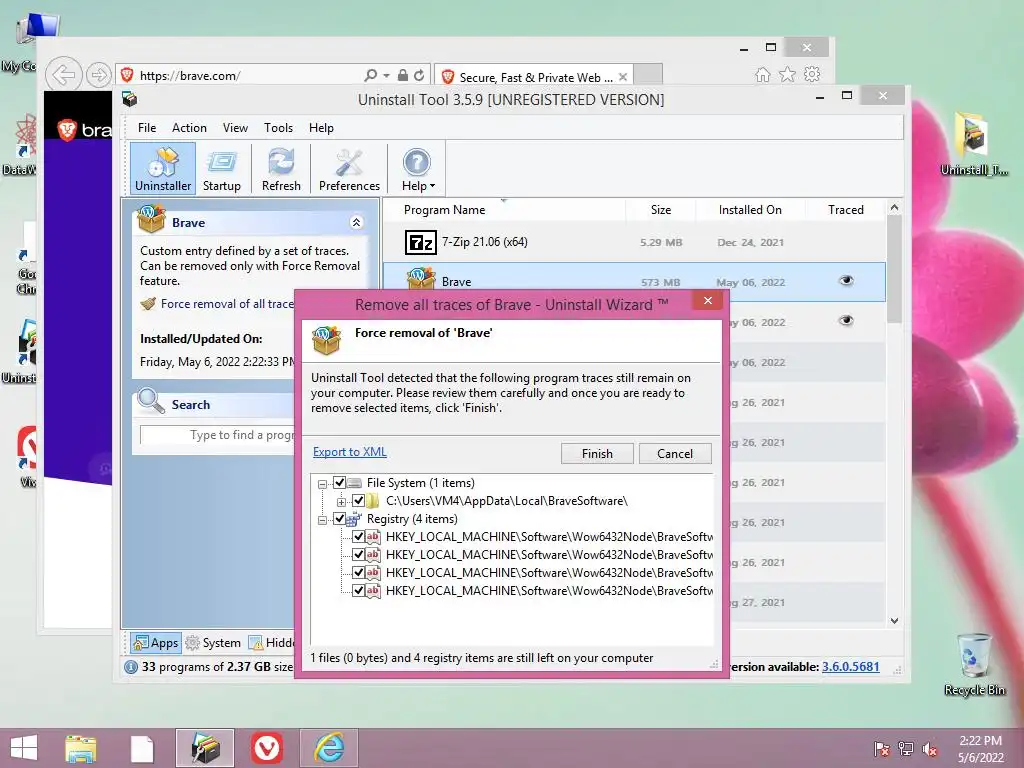The width and height of the screenshot is (1024, 768).
Task: Uncheck the third HKEY_LOCAL_MACHINE registry entry
Action: [359, 573]
